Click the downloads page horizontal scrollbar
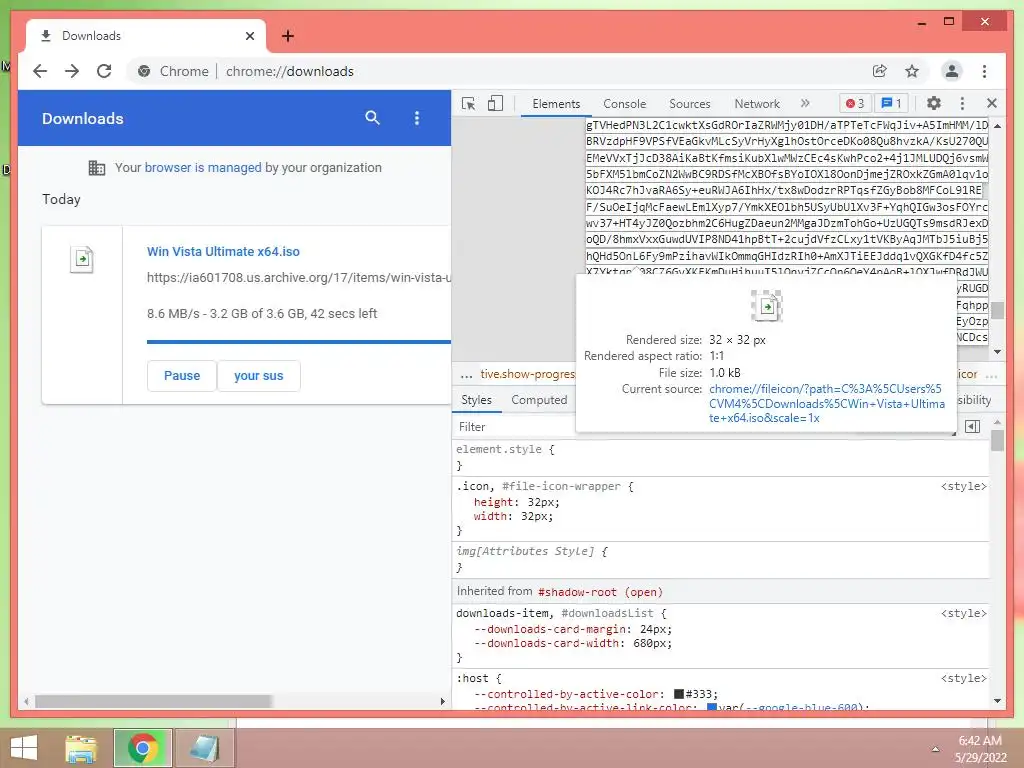1024x768 pixels. [x=153, y=701]
